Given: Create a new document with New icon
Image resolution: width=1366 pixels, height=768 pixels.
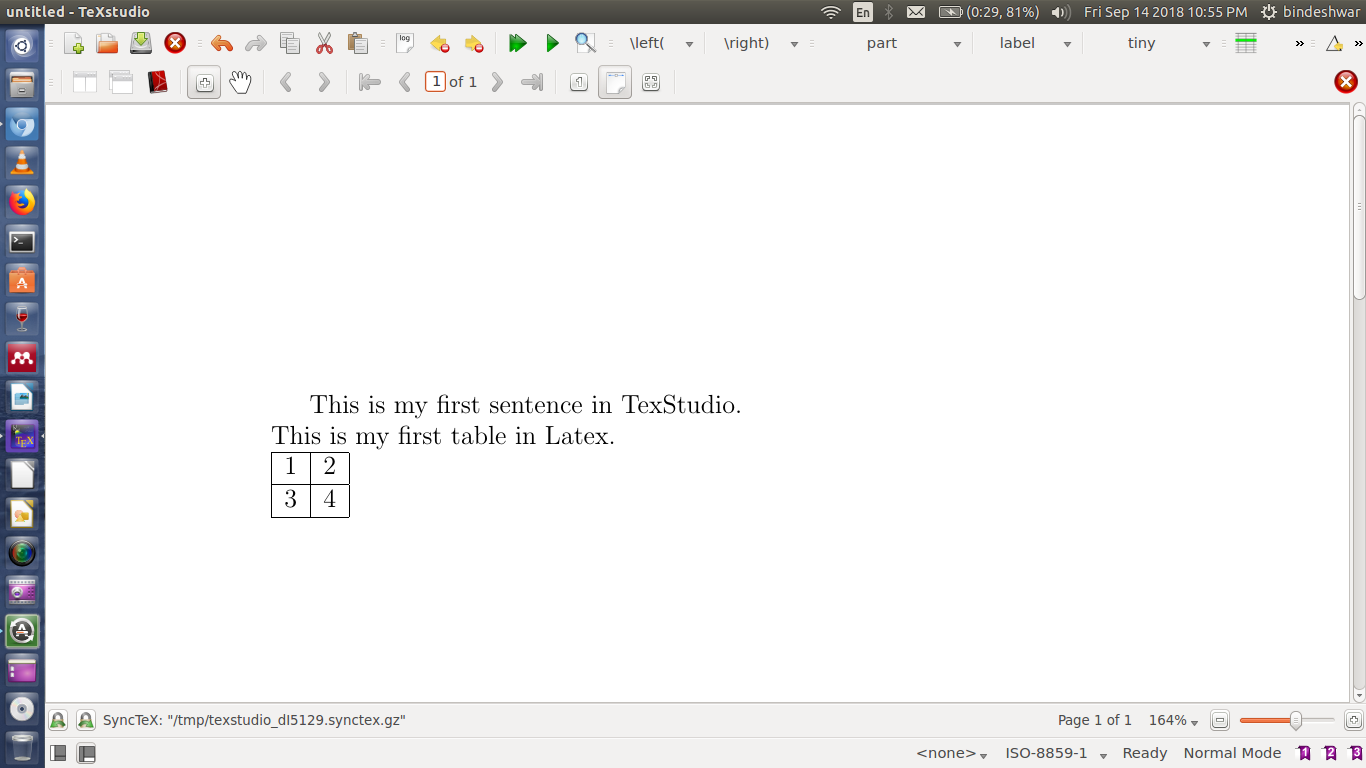Looking at the screenshot, I should click(74, 43).
